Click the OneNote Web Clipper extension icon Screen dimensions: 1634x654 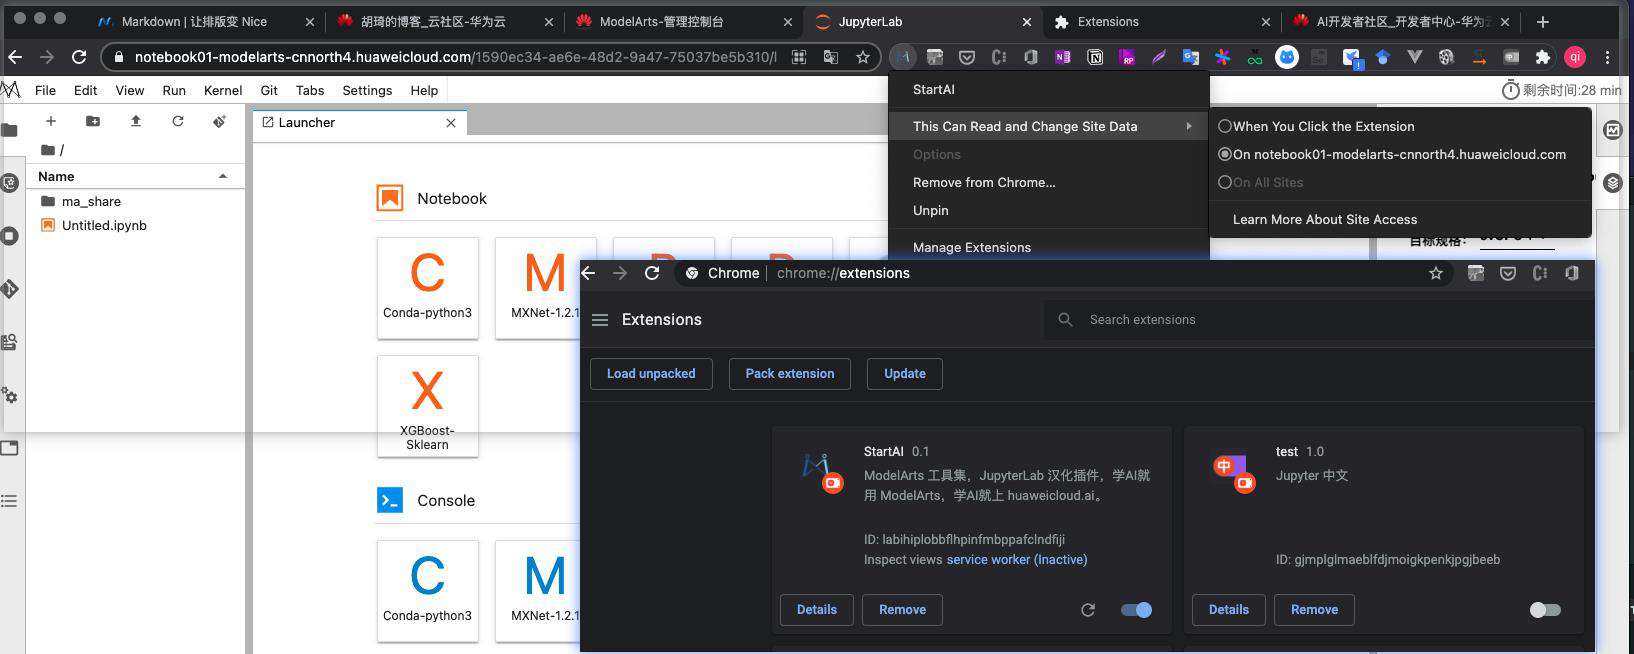pos(1062,57)
